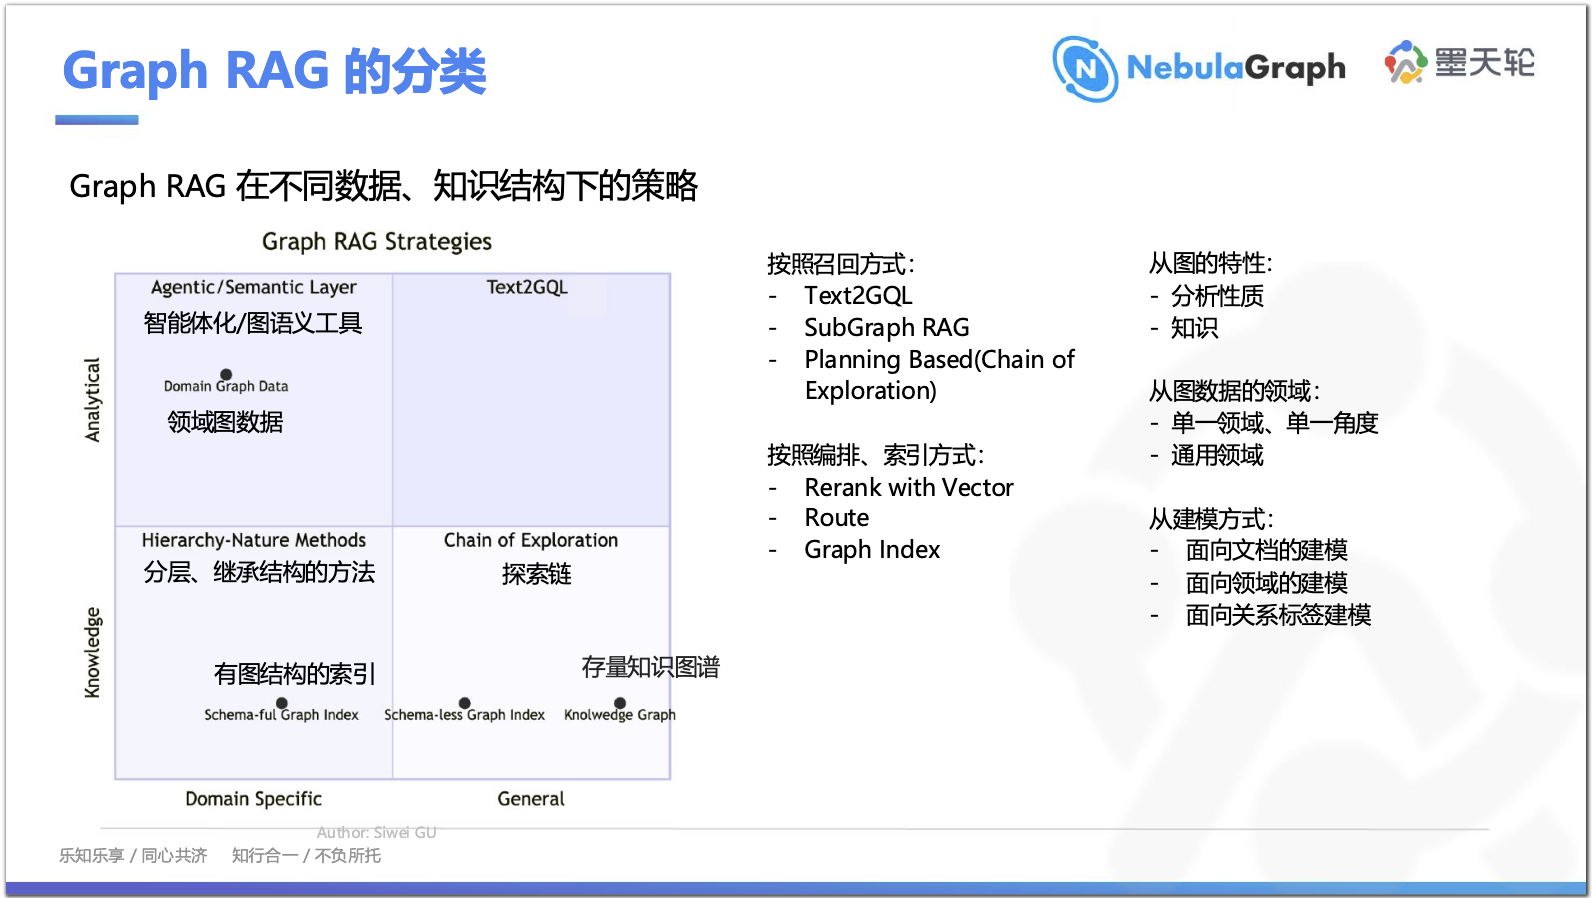Click the slide title "Graph RAG 的分类"
This screenshot has height=898, width=1592.
275,71
